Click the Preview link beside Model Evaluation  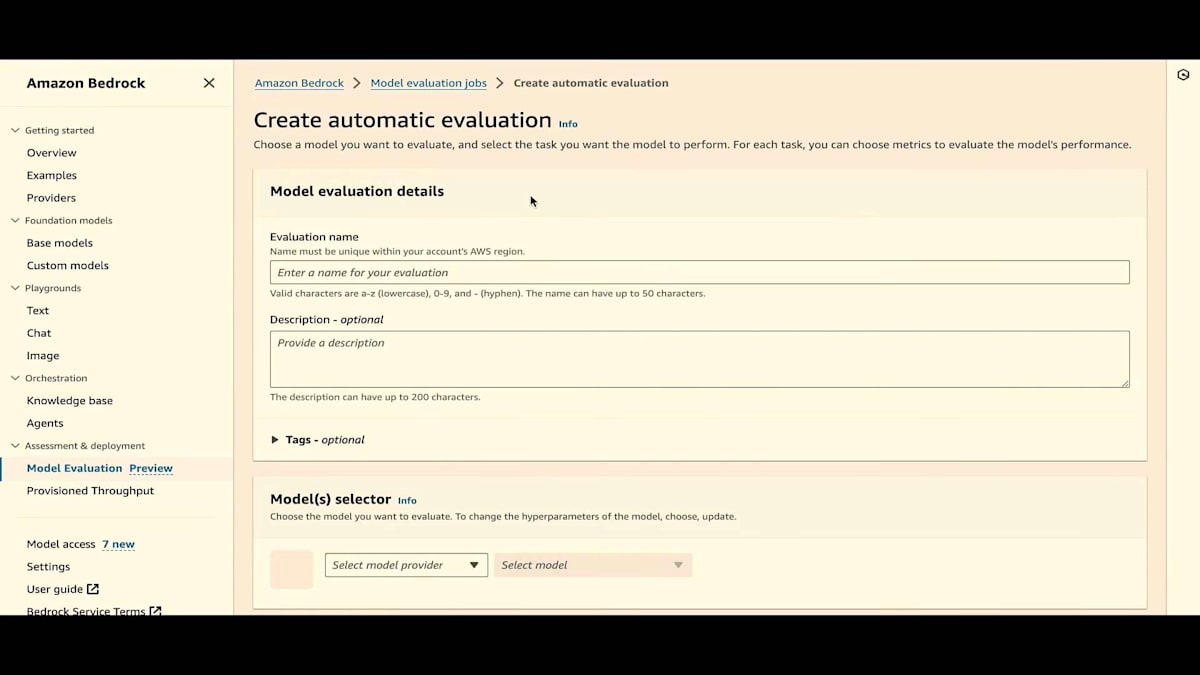click(x=151, y=468)
